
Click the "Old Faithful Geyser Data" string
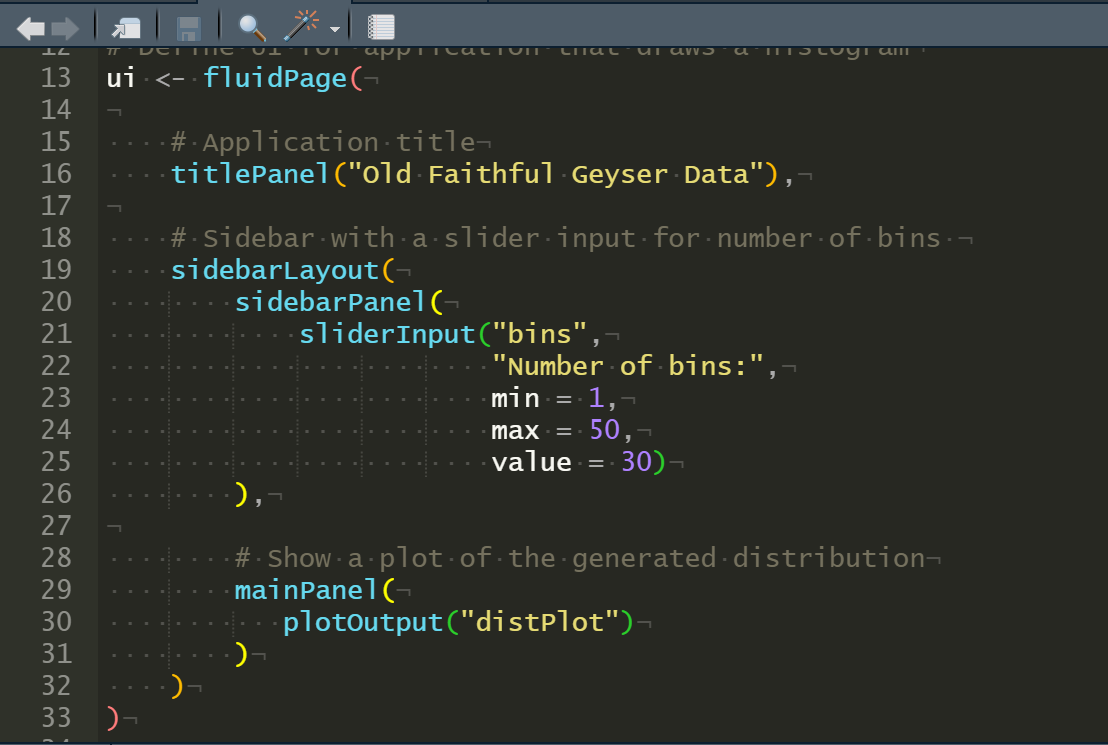tap(556, 174)
